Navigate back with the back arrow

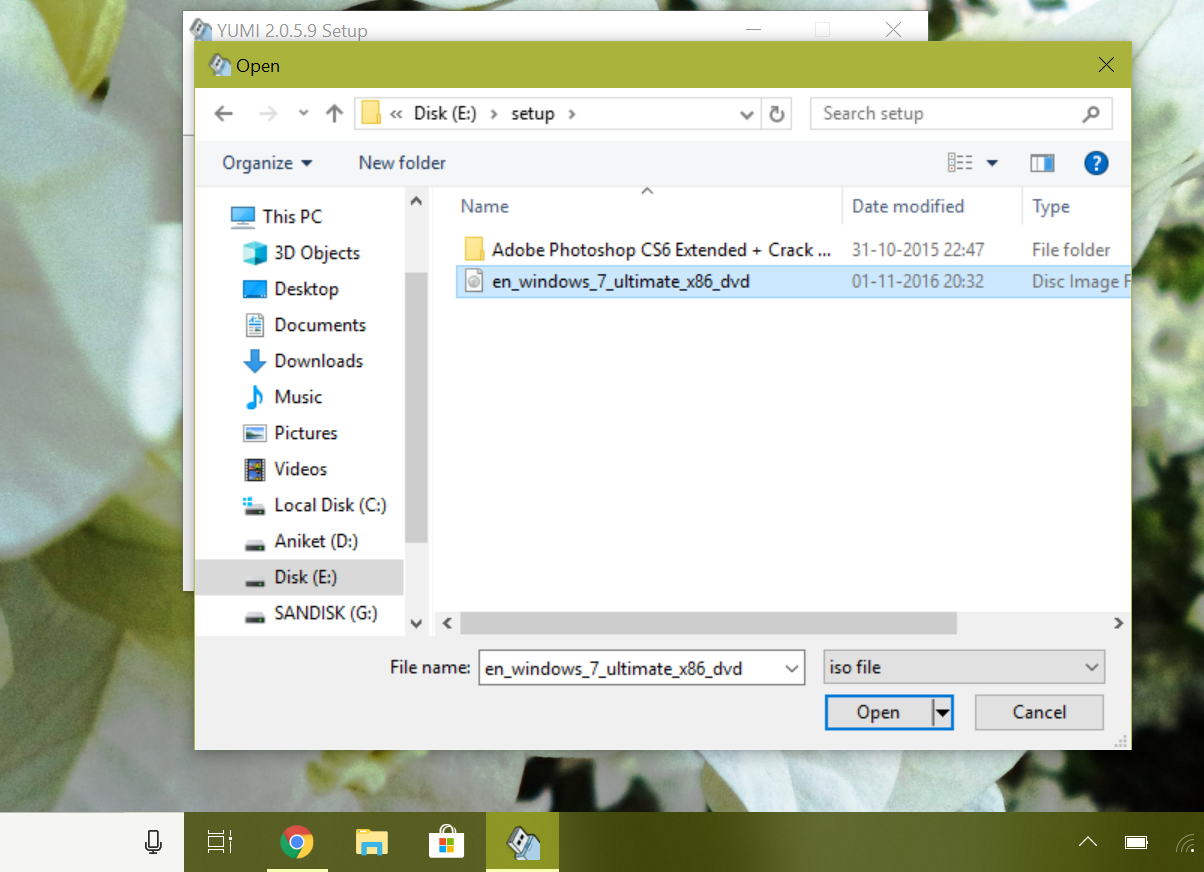pos(223,113)
